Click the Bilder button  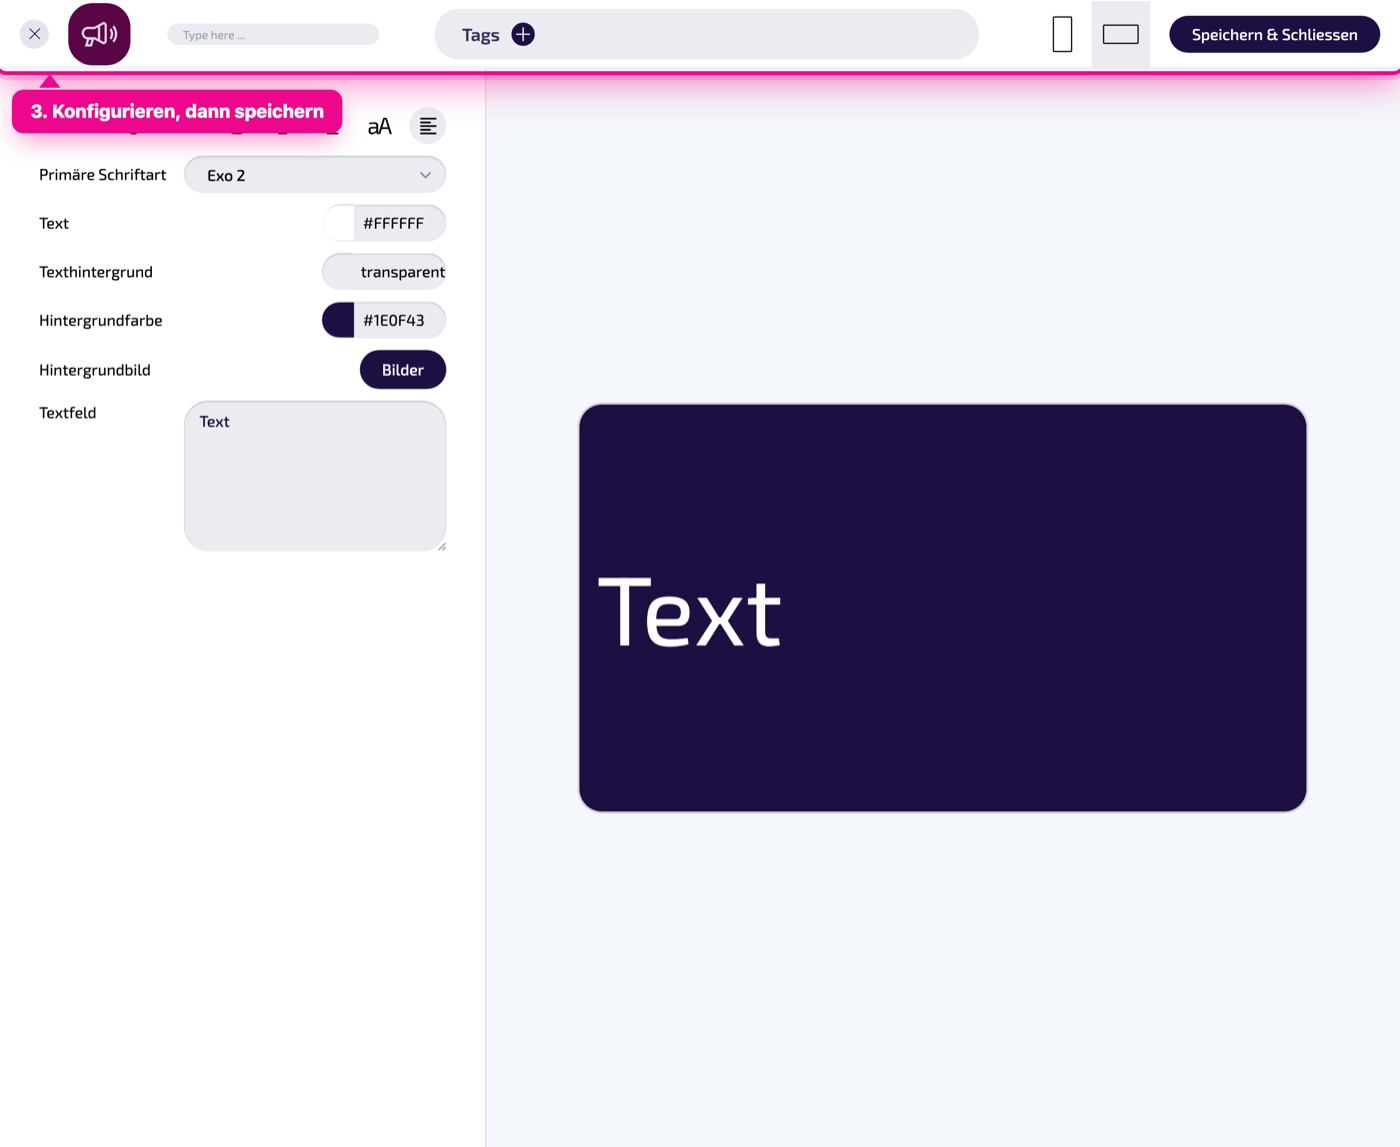tap(403, 370)
